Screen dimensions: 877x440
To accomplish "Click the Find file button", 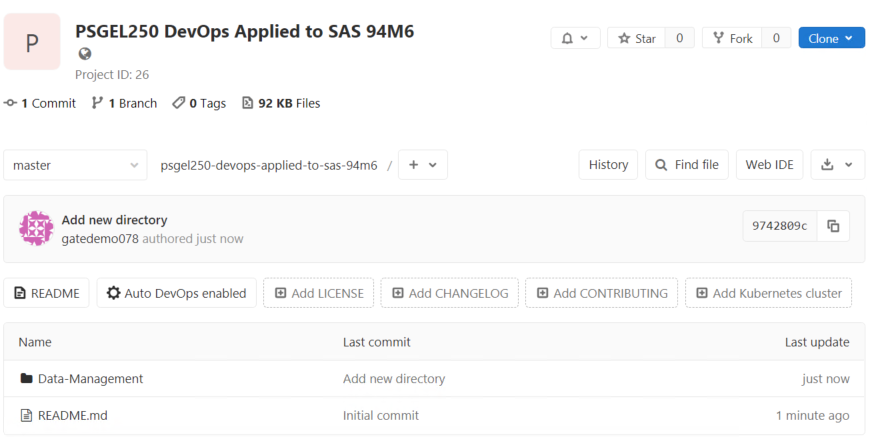I will click(x=687, y=165).
